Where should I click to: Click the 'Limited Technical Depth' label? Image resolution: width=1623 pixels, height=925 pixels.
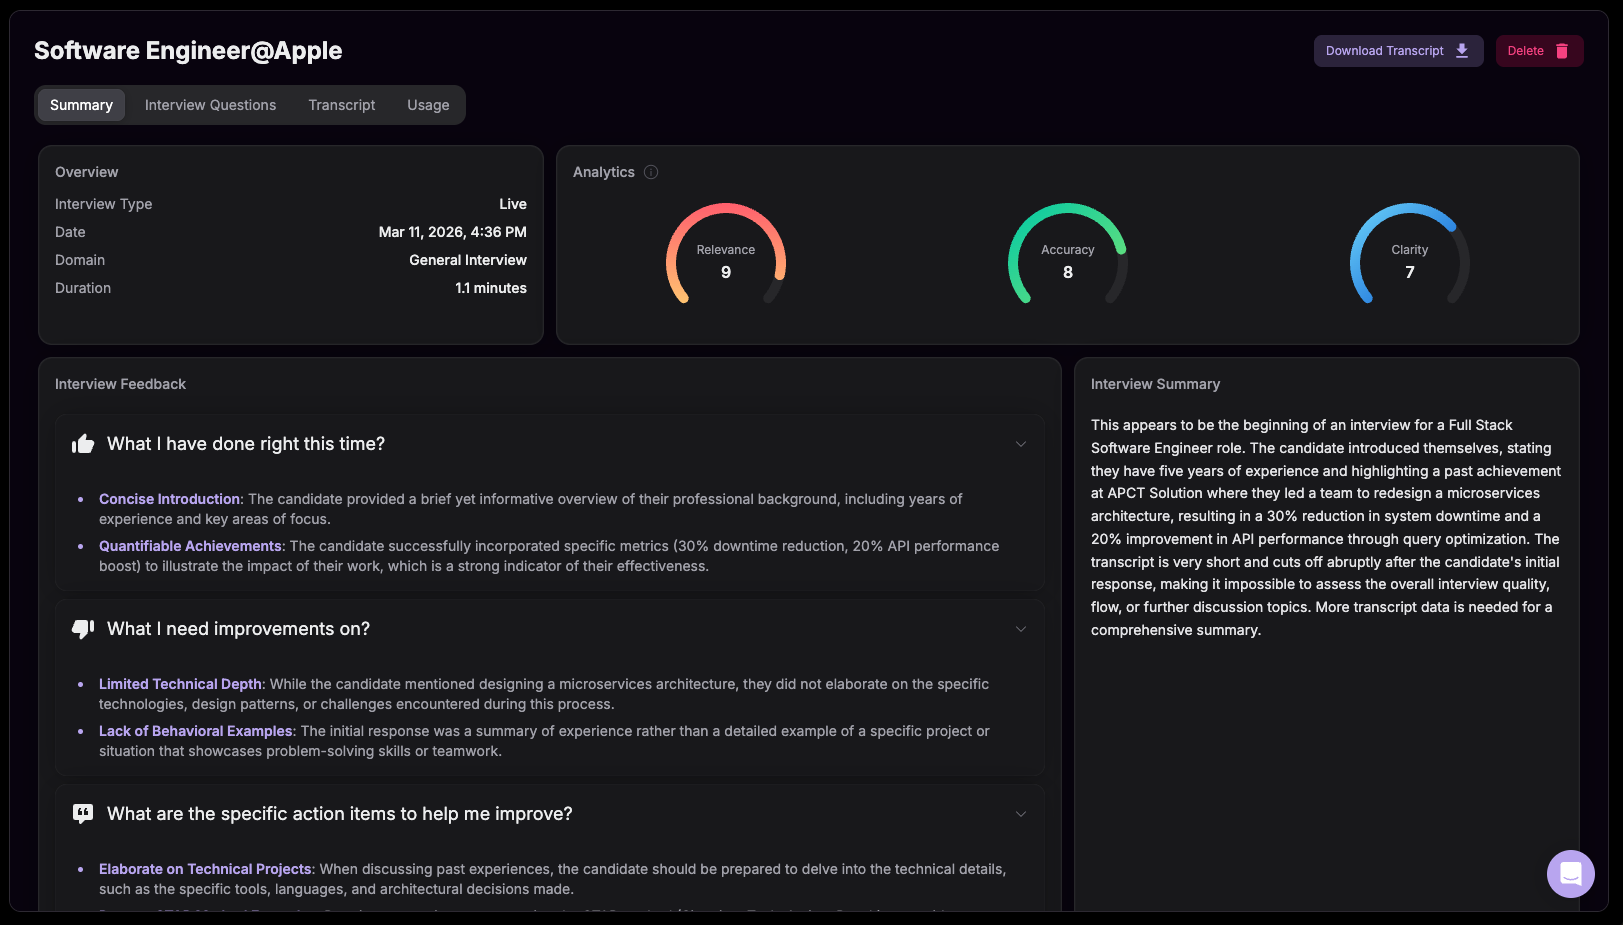point(180,684)
